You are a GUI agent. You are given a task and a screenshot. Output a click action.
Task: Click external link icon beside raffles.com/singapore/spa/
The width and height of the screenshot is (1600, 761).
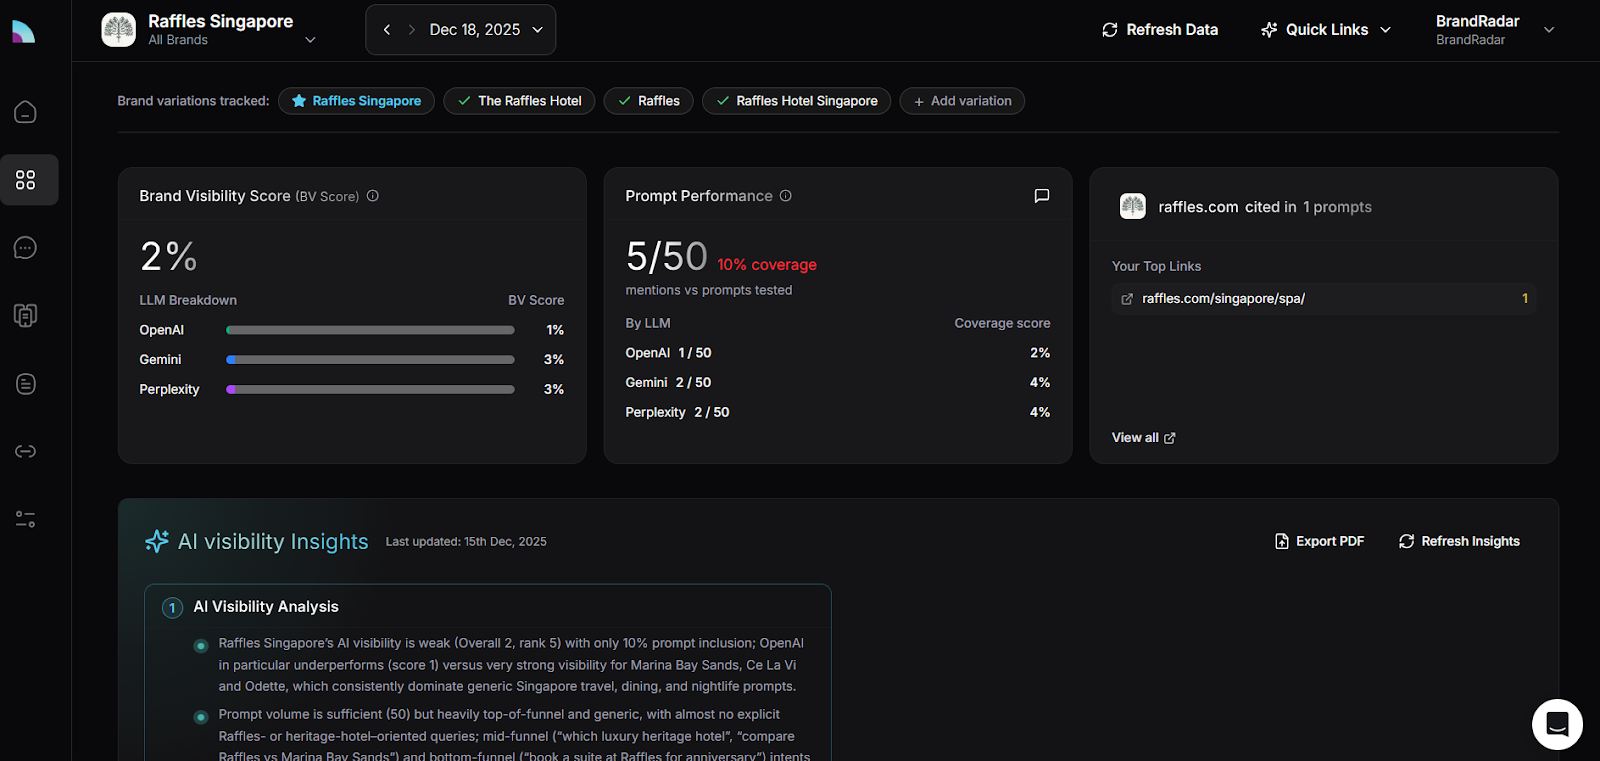tap(1127, 299)
